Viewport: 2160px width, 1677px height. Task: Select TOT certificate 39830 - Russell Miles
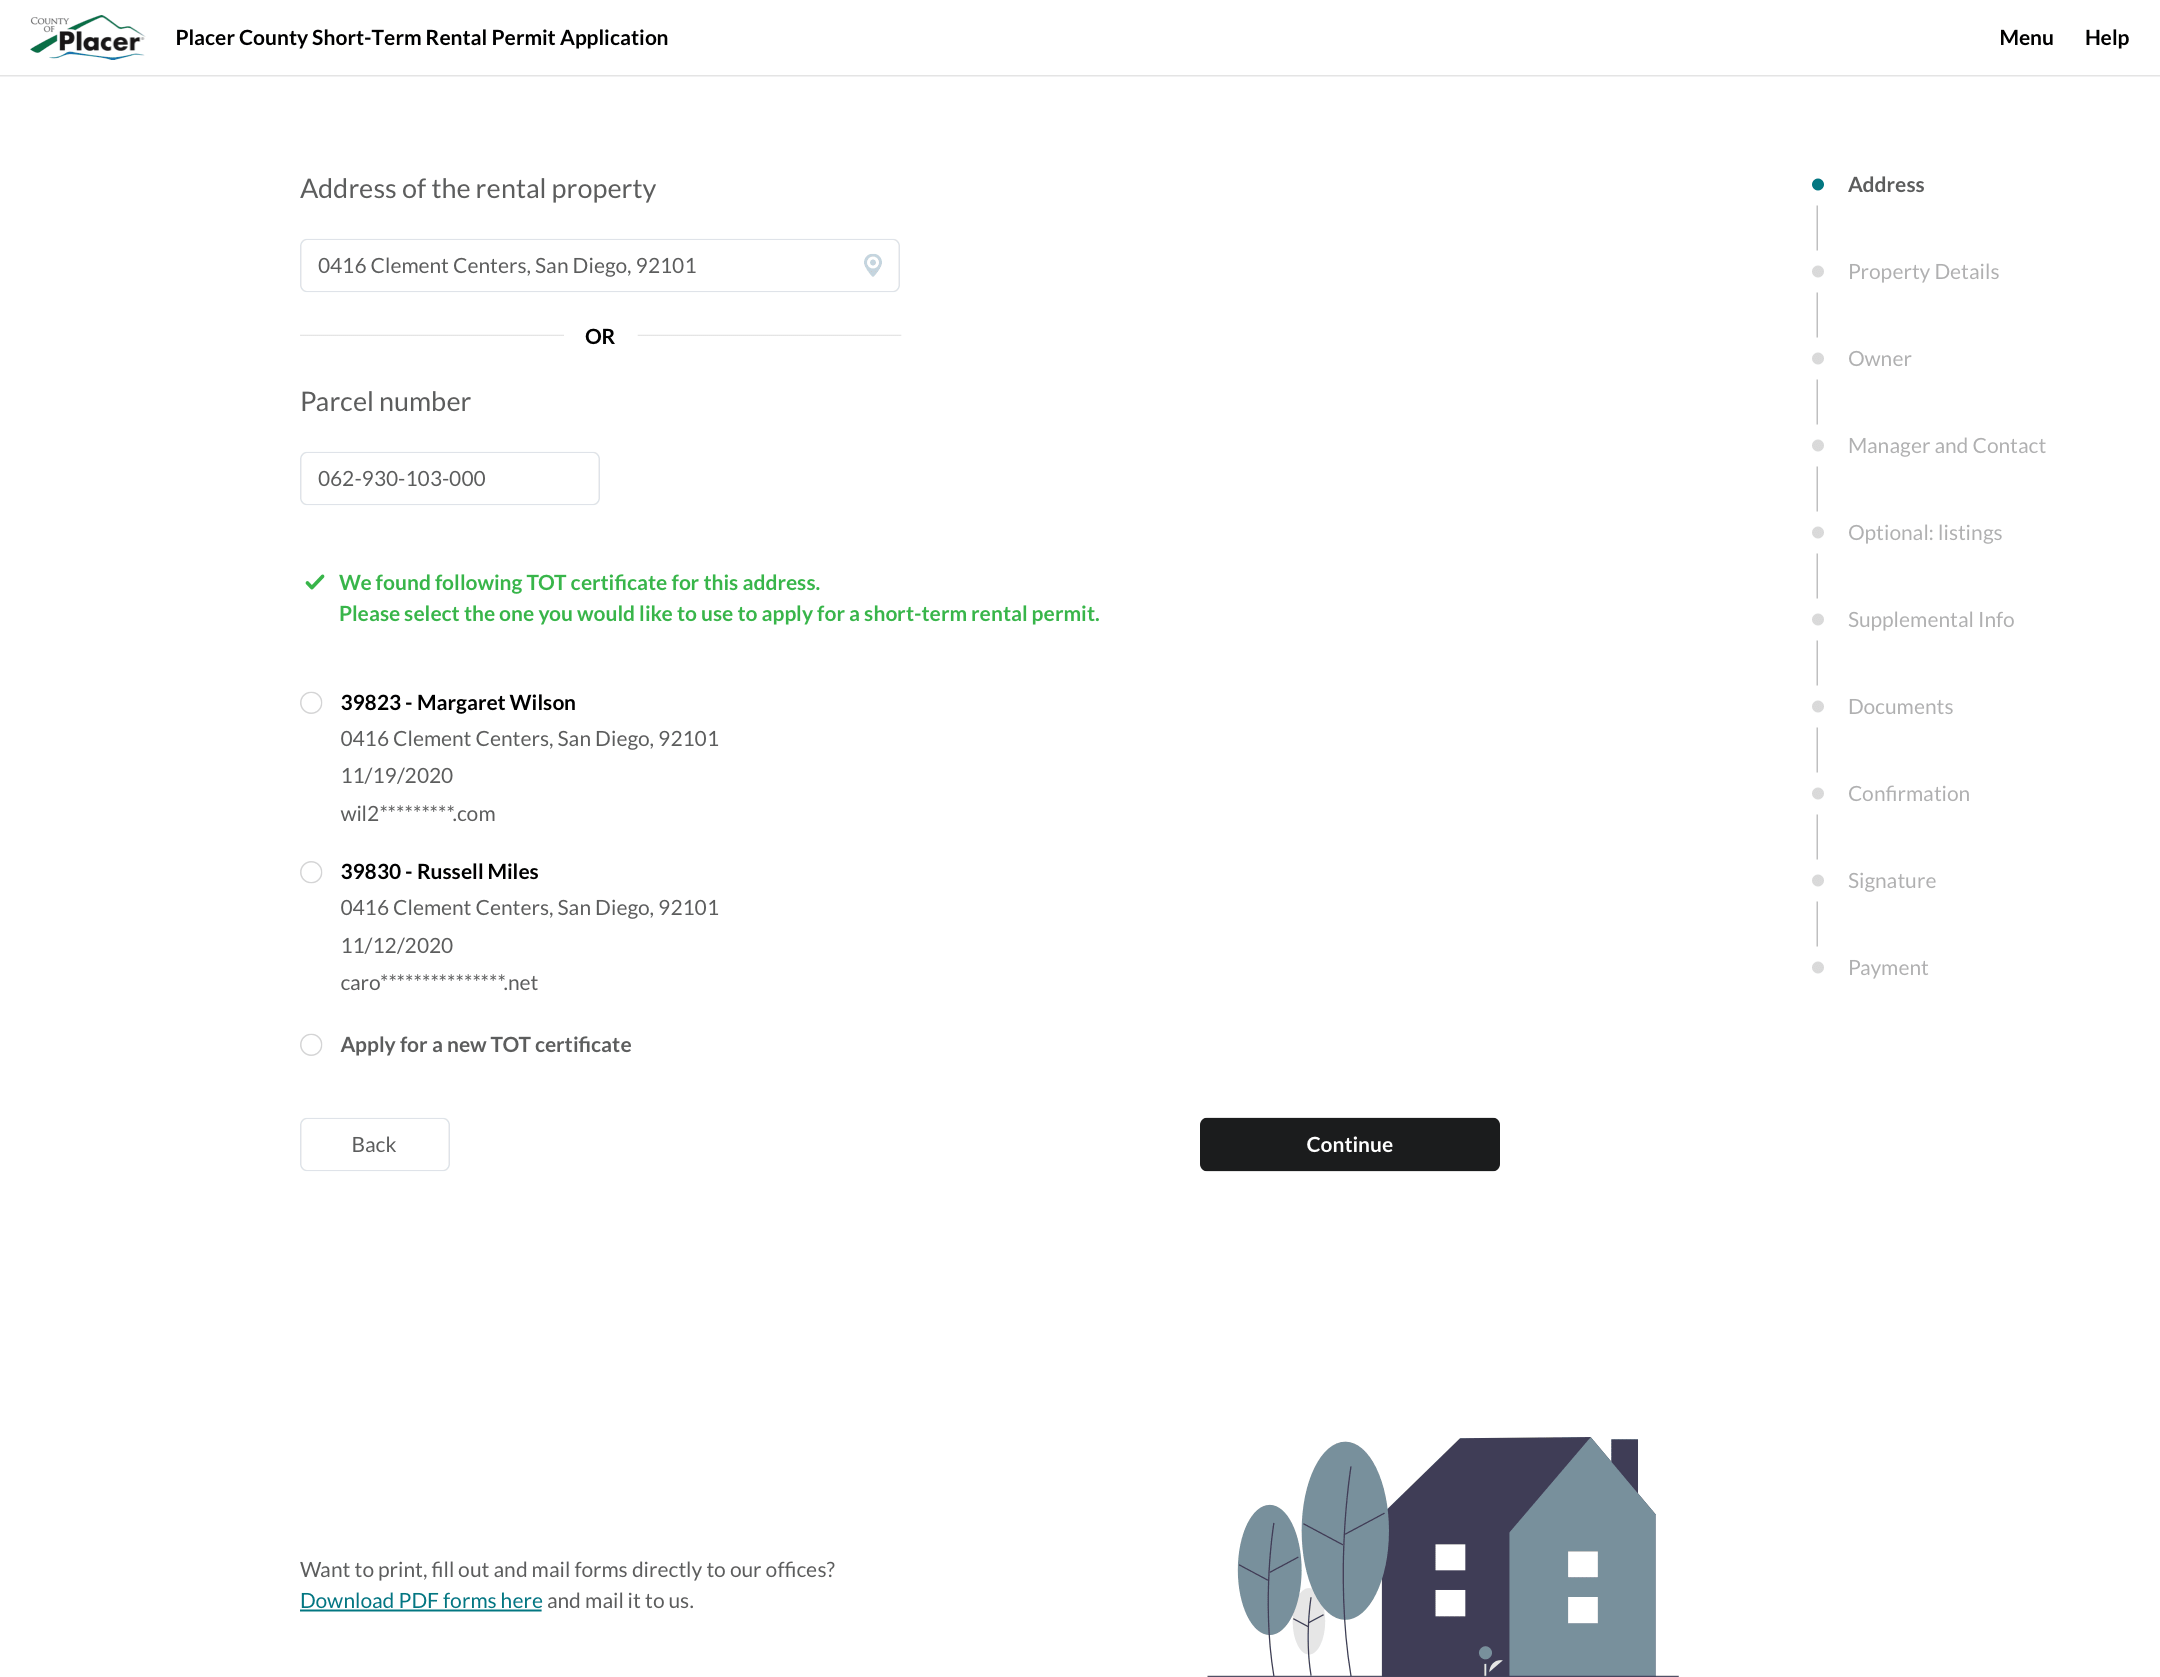click(x=311, y=872)
